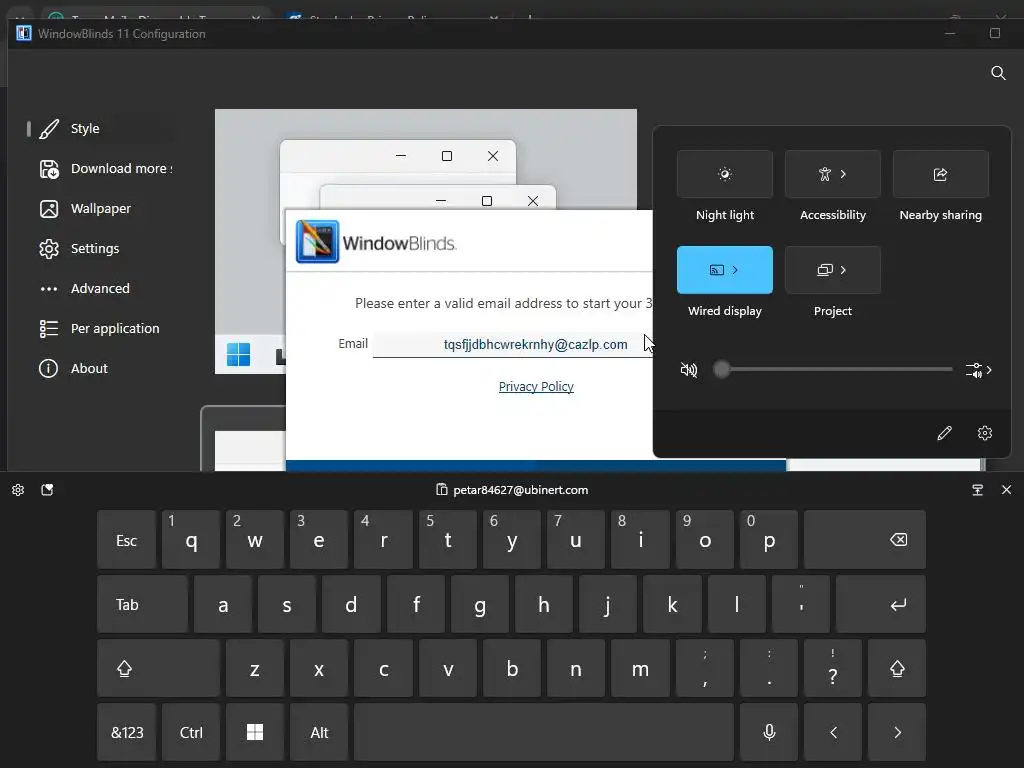Viewport: 1024px width, 768px height.
Task: Open all settings gear in quick panel
Action: 985,433
